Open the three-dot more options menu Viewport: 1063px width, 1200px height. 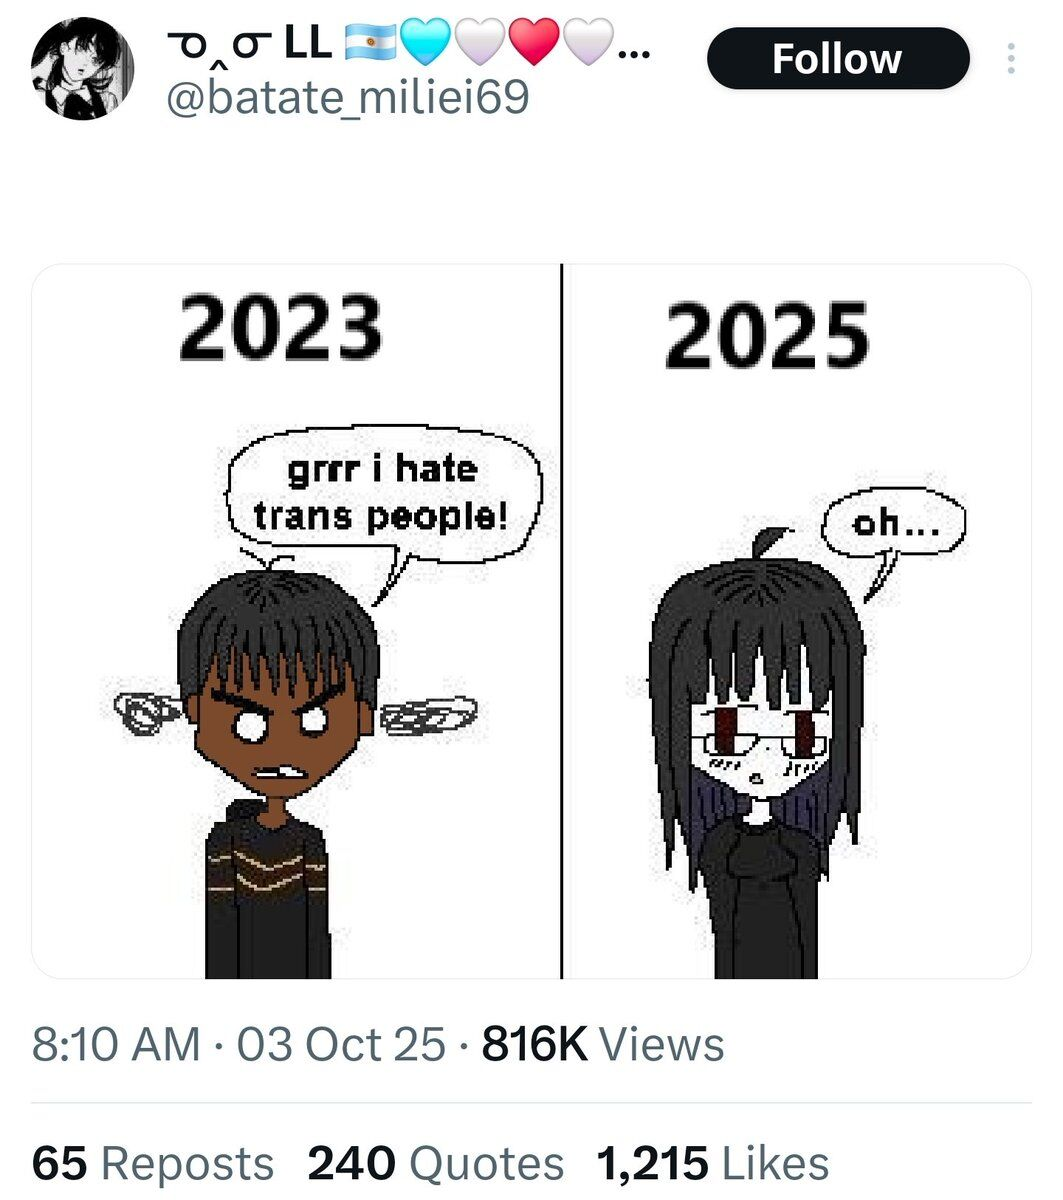click(x=1011, y=59)
